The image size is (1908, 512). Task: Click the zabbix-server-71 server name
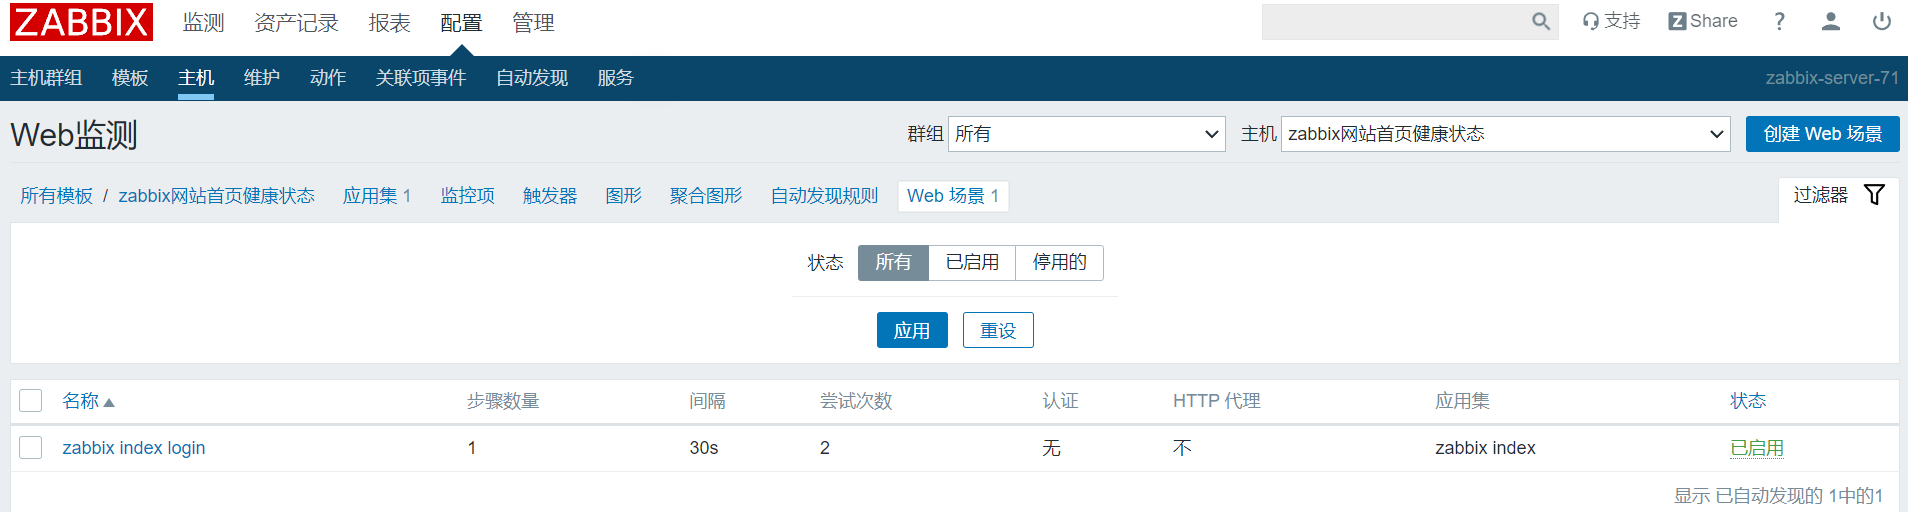pos(1832,78)
